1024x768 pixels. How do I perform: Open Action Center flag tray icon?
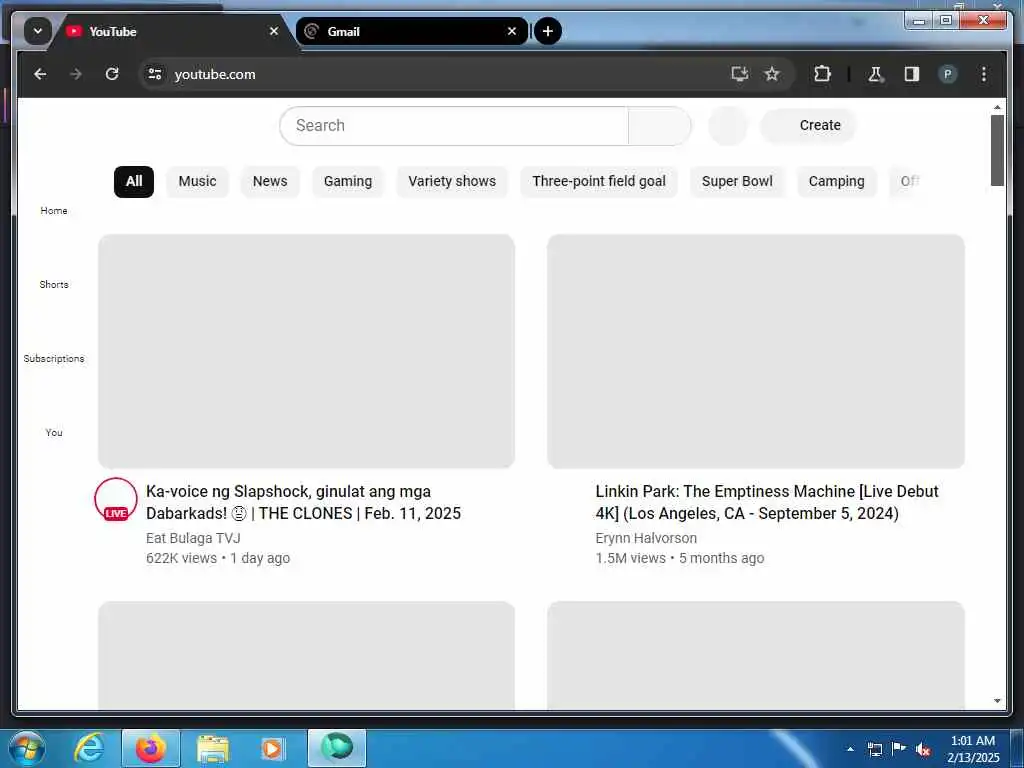[x=899, y=749]
